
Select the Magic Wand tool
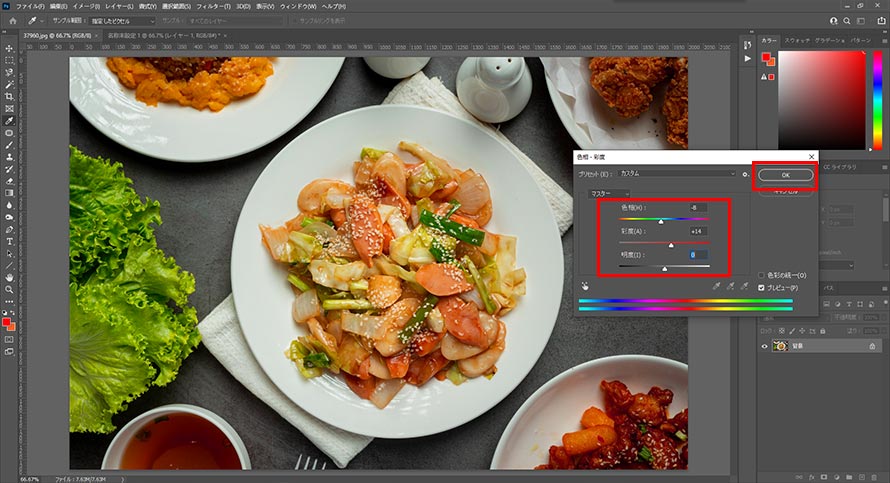click(9, 84)
